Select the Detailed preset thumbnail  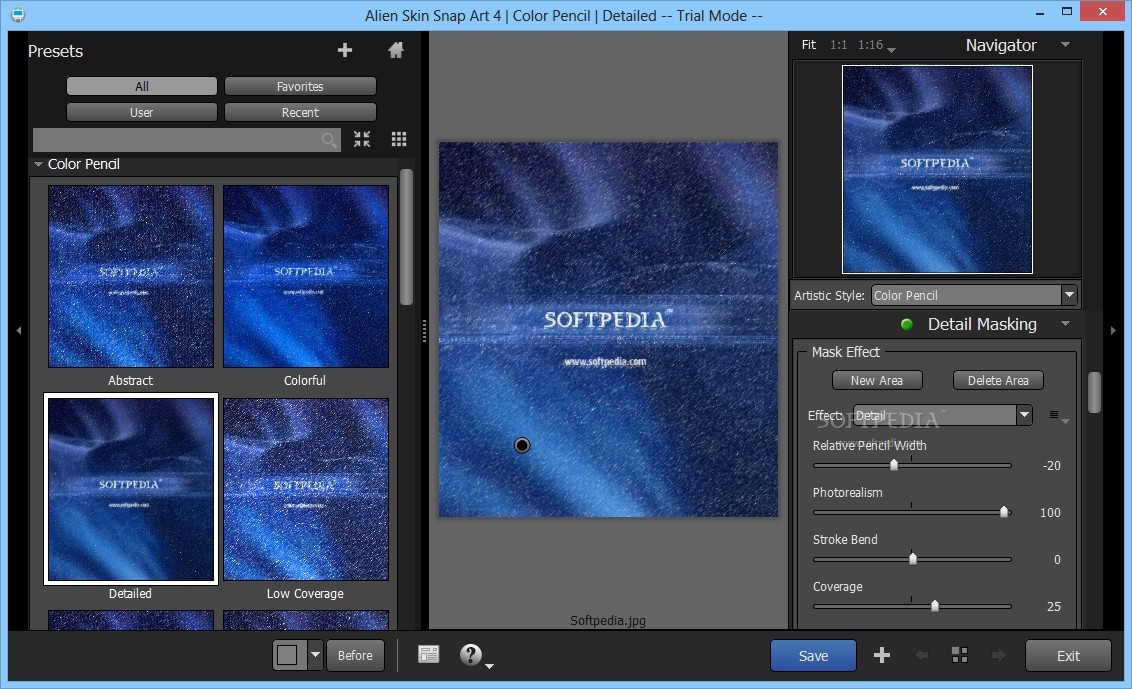pyautogui.click(x=131, y=489)
